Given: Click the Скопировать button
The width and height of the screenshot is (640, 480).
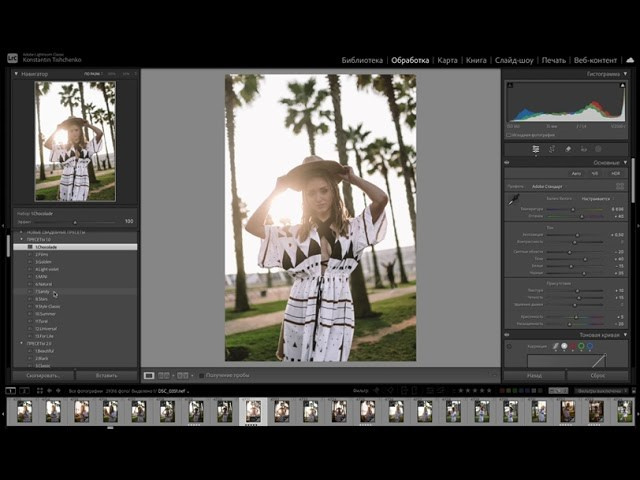Looking at the screenshot, I should click(x=43, y=375).
